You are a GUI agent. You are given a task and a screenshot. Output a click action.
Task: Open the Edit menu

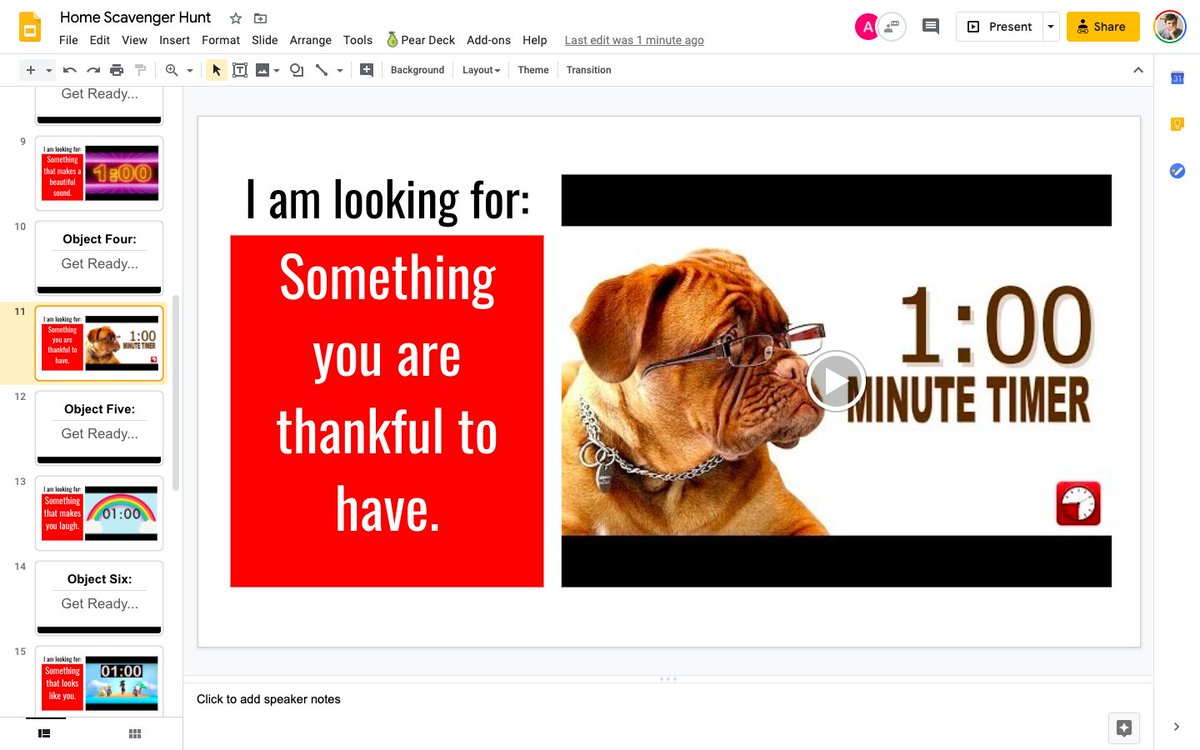[x=100, y=40]
